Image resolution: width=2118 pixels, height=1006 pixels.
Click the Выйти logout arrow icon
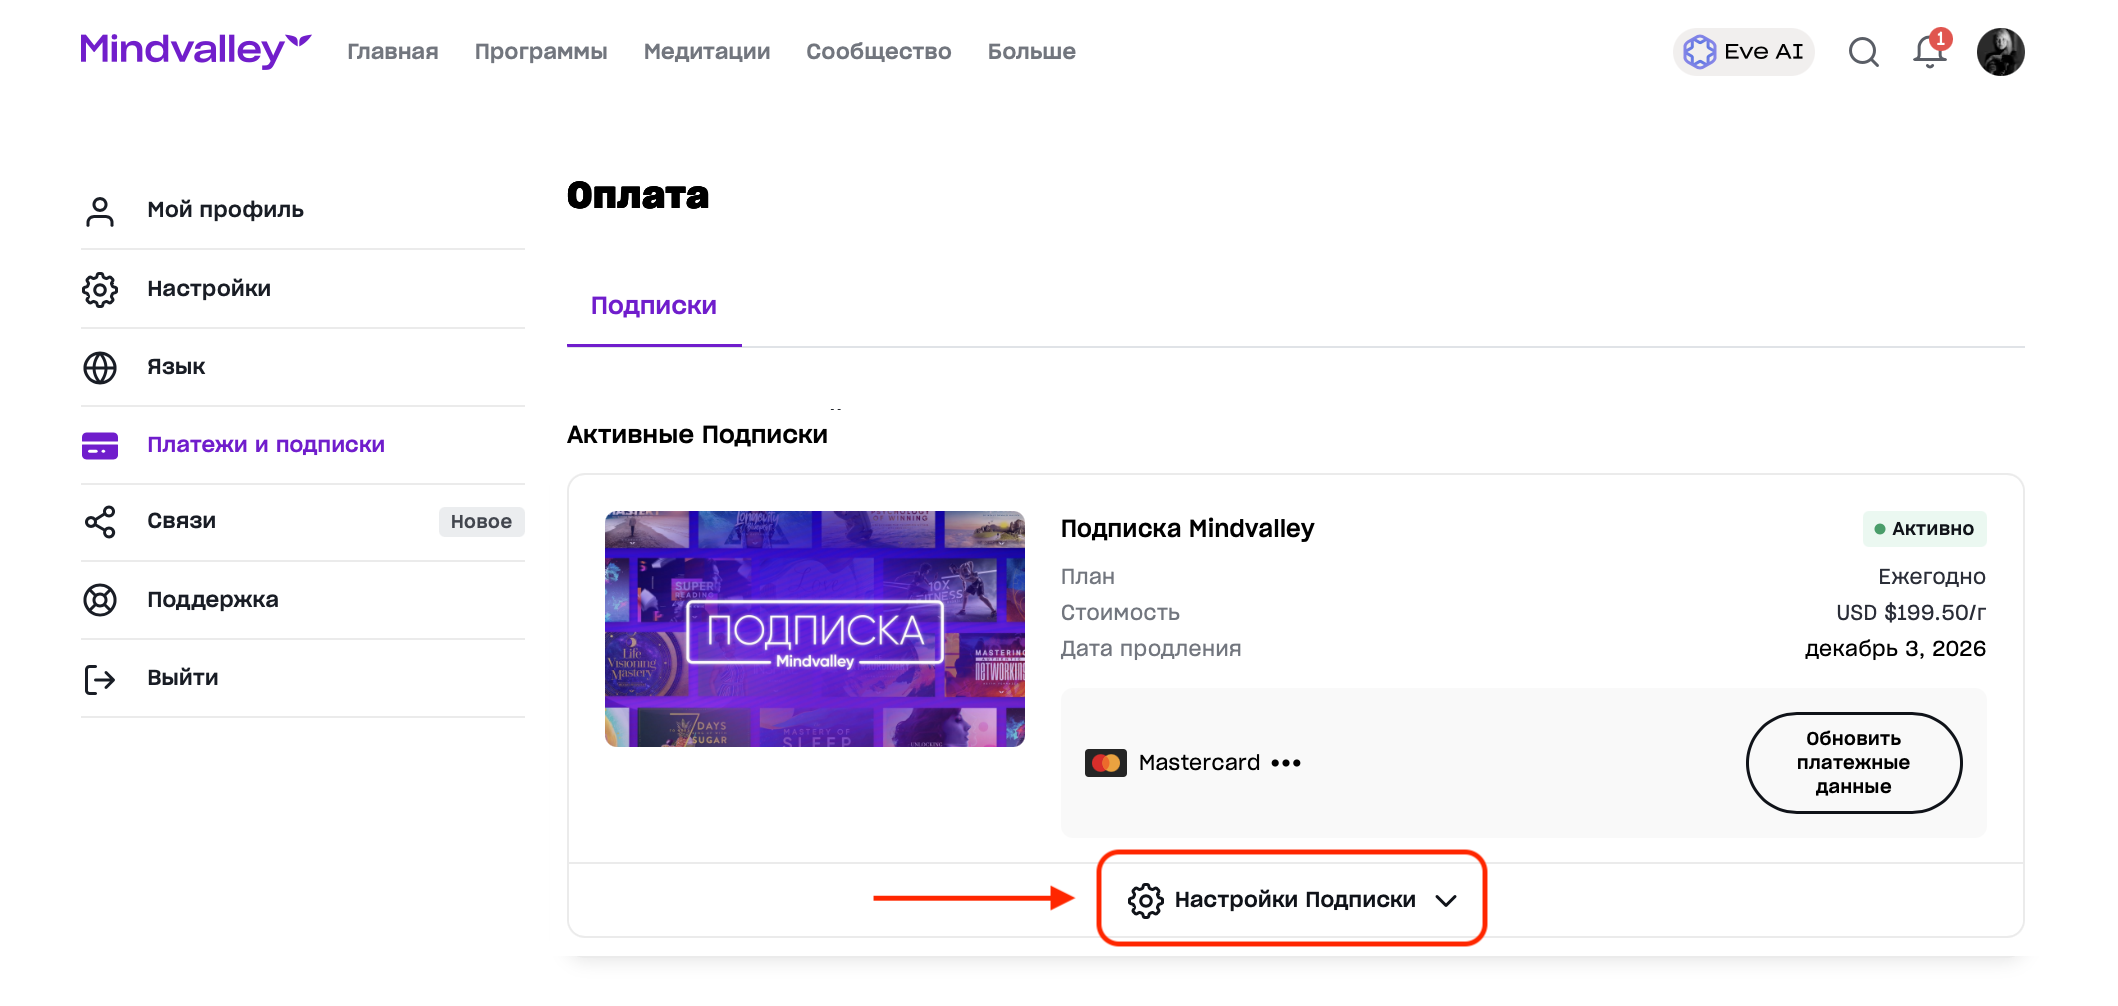(x=99, y=677)
